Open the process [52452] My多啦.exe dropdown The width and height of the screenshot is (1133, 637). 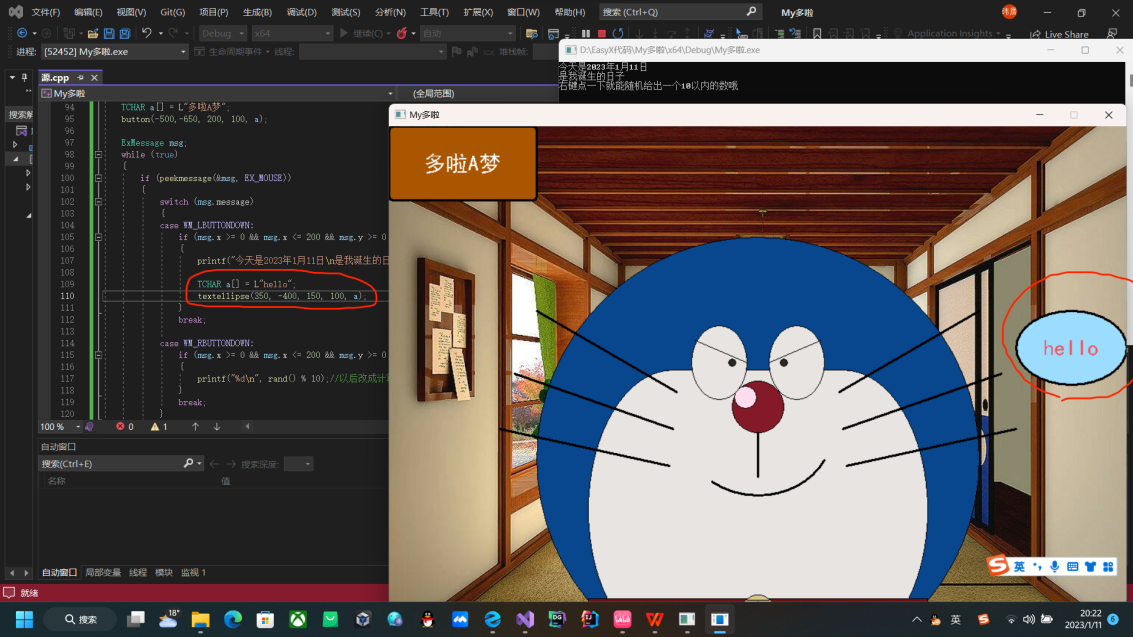click(114, 51)
